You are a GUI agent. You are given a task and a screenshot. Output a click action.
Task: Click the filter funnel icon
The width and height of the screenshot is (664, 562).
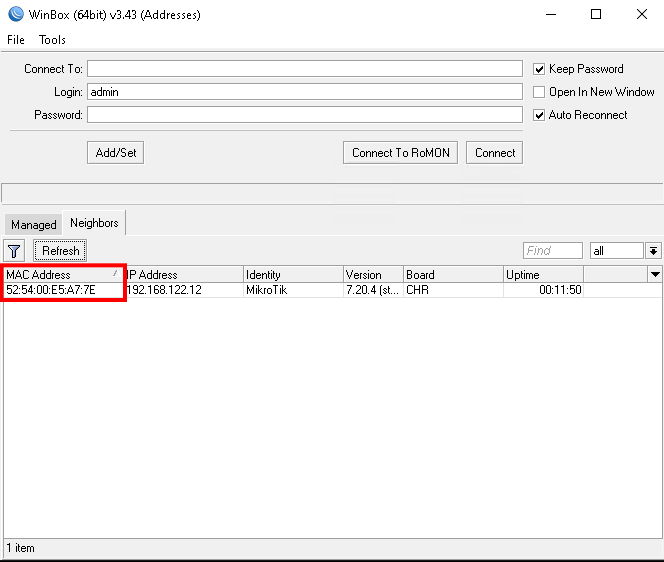coord(14,251)
